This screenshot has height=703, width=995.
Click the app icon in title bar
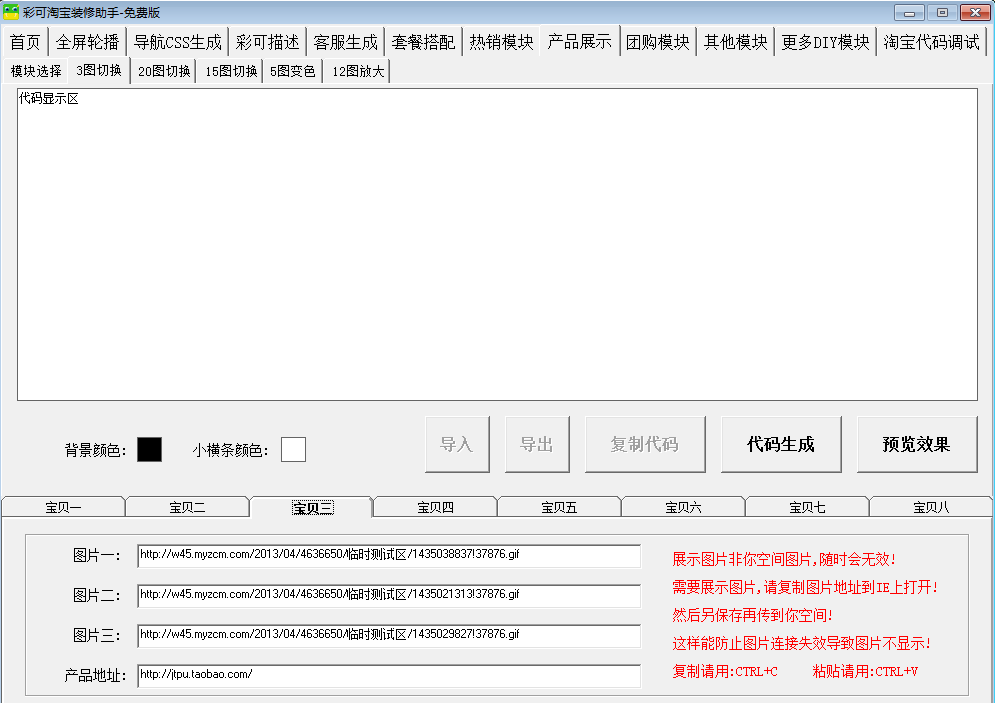click(x=11, y=12)
